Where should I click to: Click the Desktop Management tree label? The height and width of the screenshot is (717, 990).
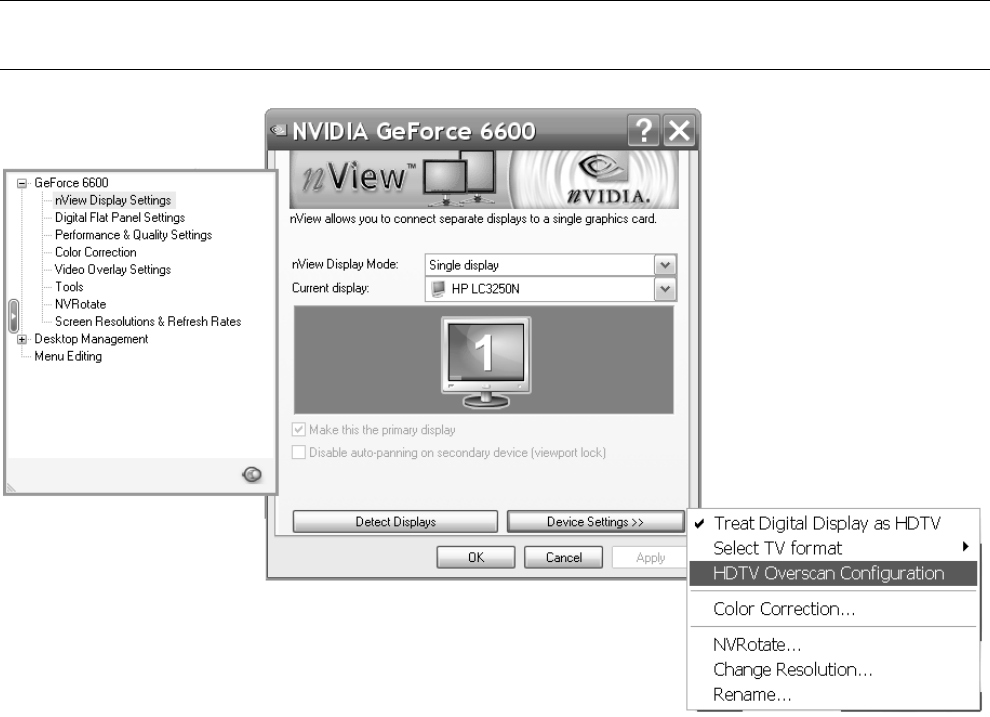point(91,339)
